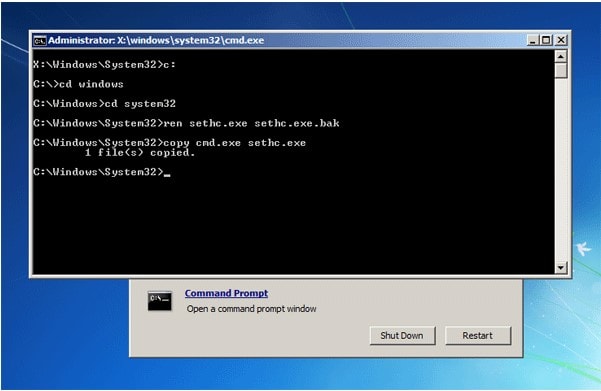Close the cmd.exe console window
This screenshot has height=391, width=601.
[x=561, y=40]
